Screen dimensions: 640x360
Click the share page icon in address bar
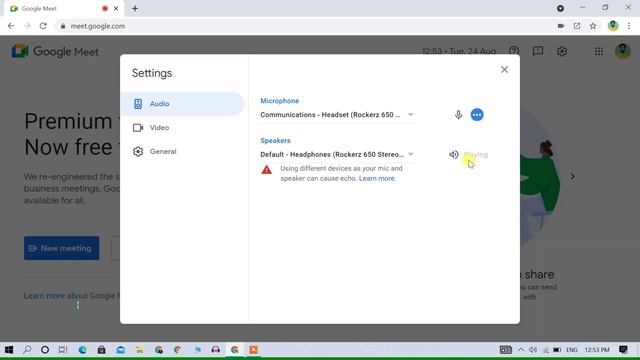point(577,26)
